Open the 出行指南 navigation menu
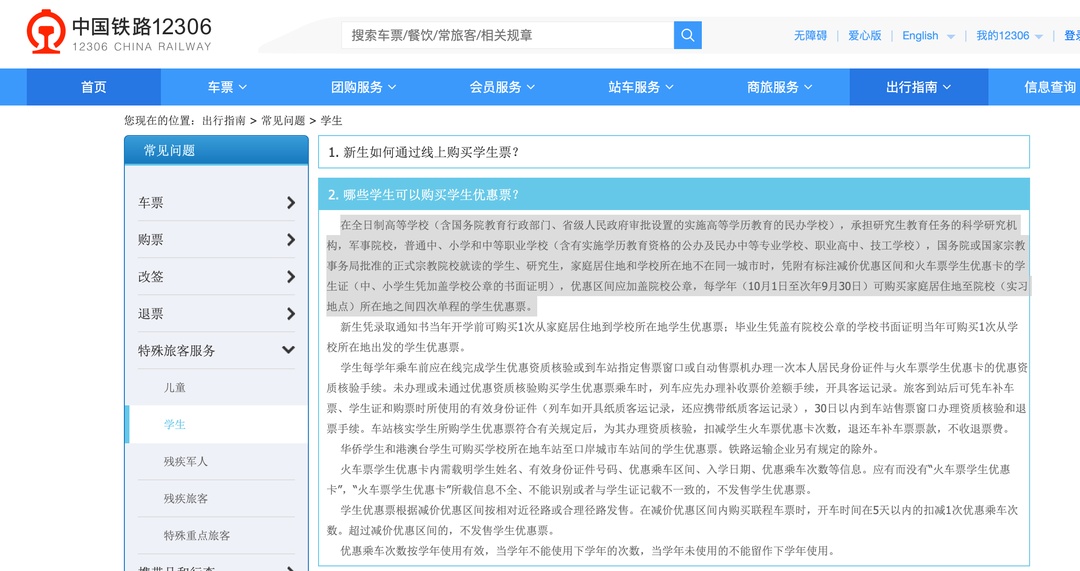The width and height of the screenshot is (1080, 571). [x=918, y=87]
